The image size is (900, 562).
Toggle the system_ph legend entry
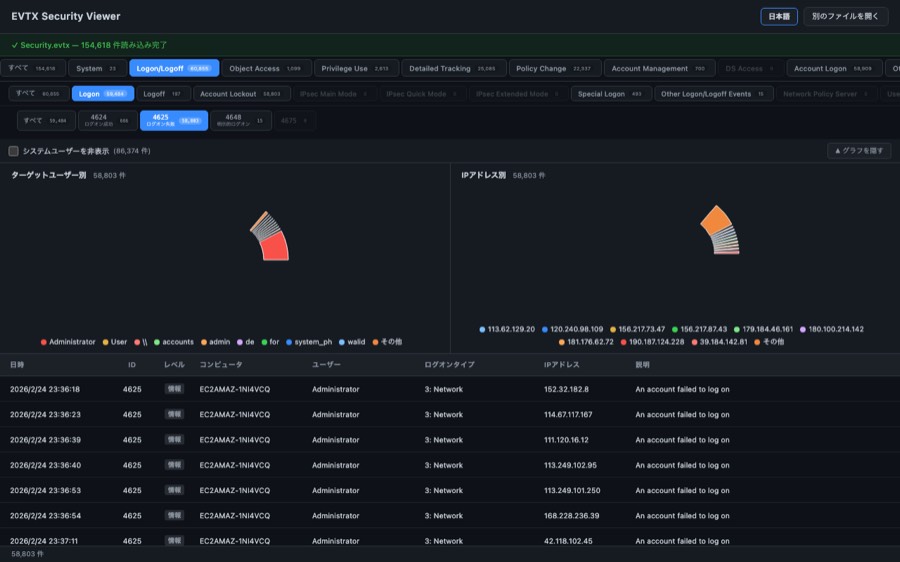[x=309, y=342]
